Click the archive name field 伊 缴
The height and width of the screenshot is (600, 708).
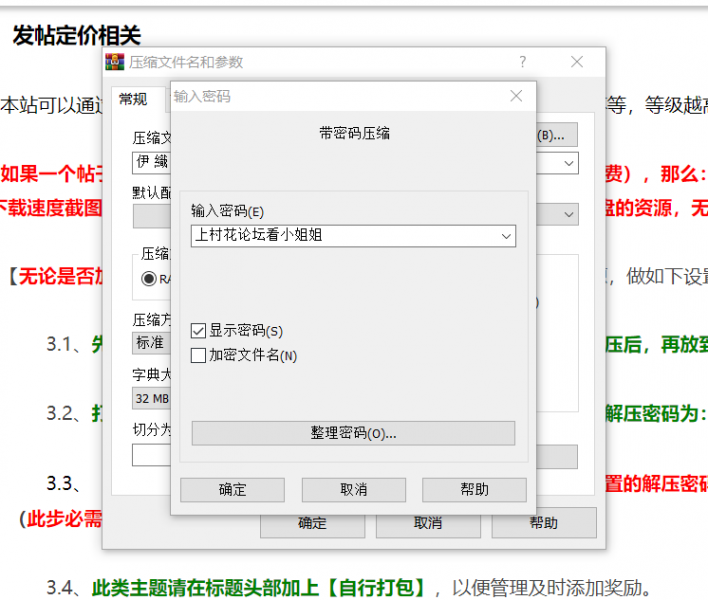(x=152, y=163)
